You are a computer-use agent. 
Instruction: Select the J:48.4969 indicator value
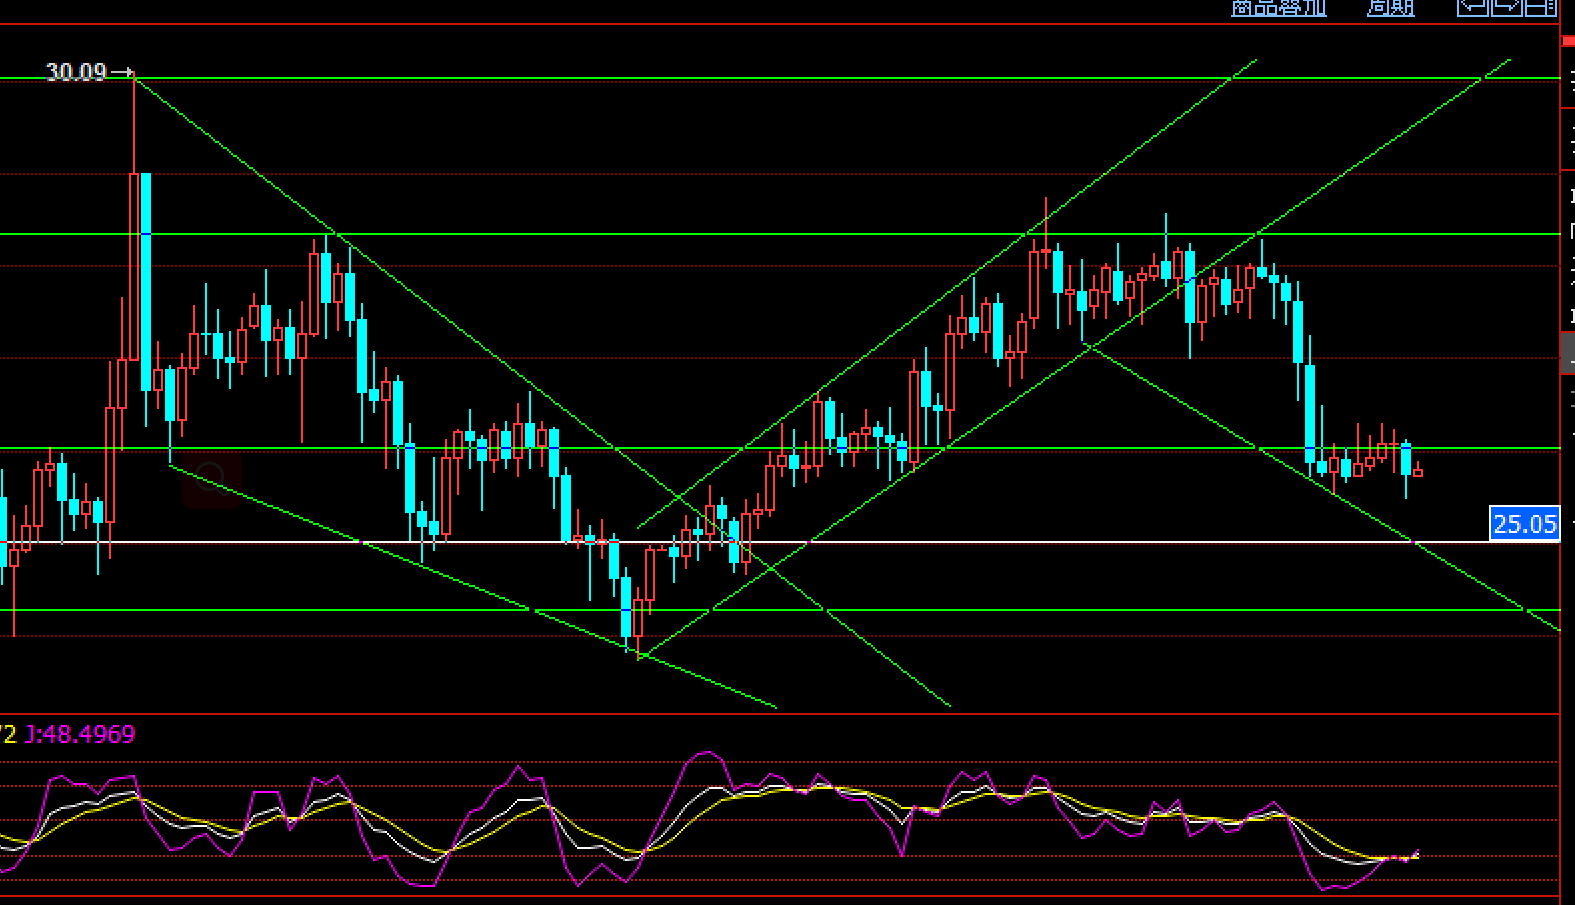[x=80, y=734]
